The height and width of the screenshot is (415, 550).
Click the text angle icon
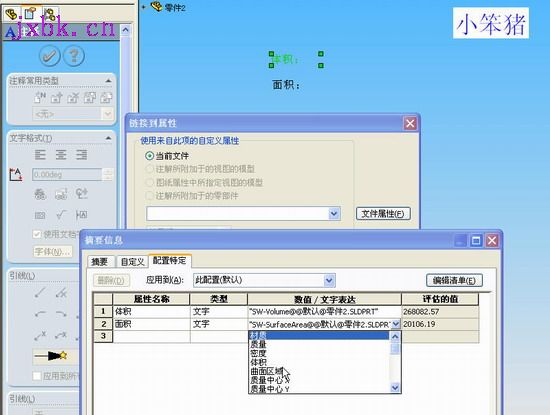point(16,175)
